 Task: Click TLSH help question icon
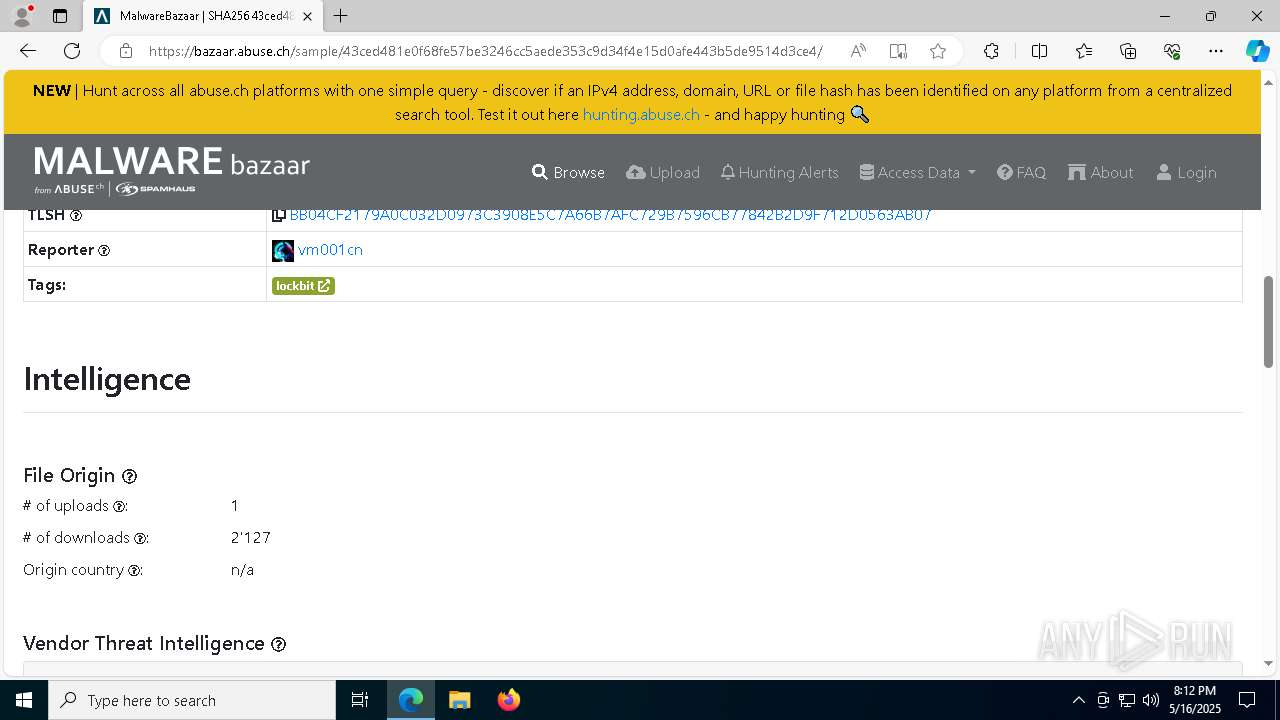pyautogui.click(x=76, y=216)
